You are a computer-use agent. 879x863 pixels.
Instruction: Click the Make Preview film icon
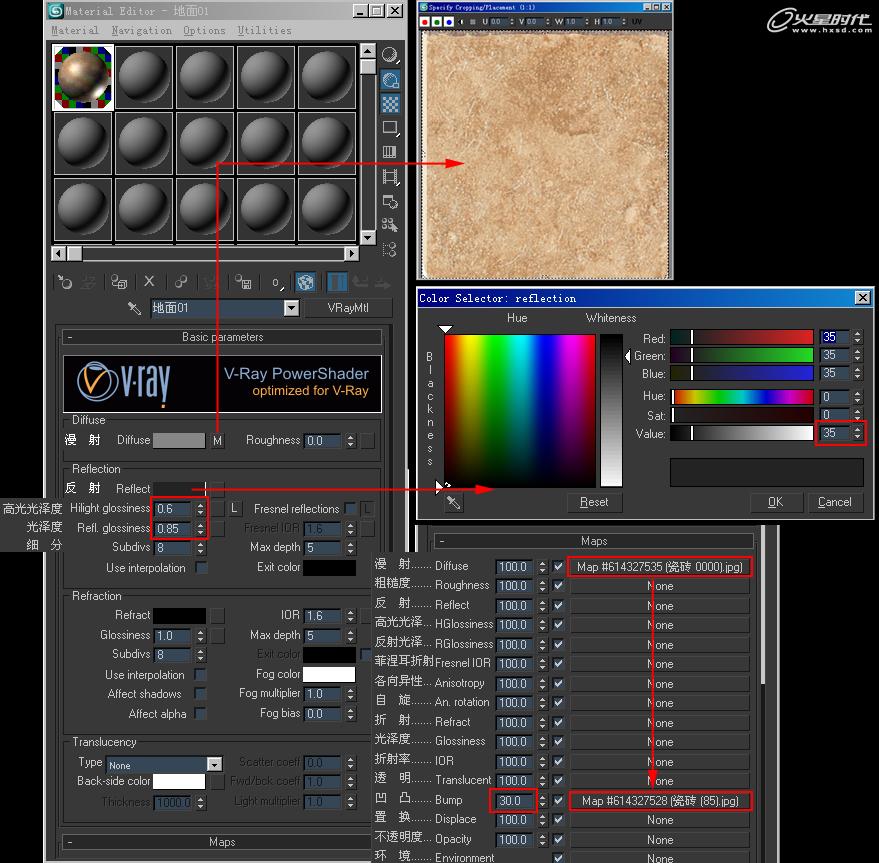390,177
